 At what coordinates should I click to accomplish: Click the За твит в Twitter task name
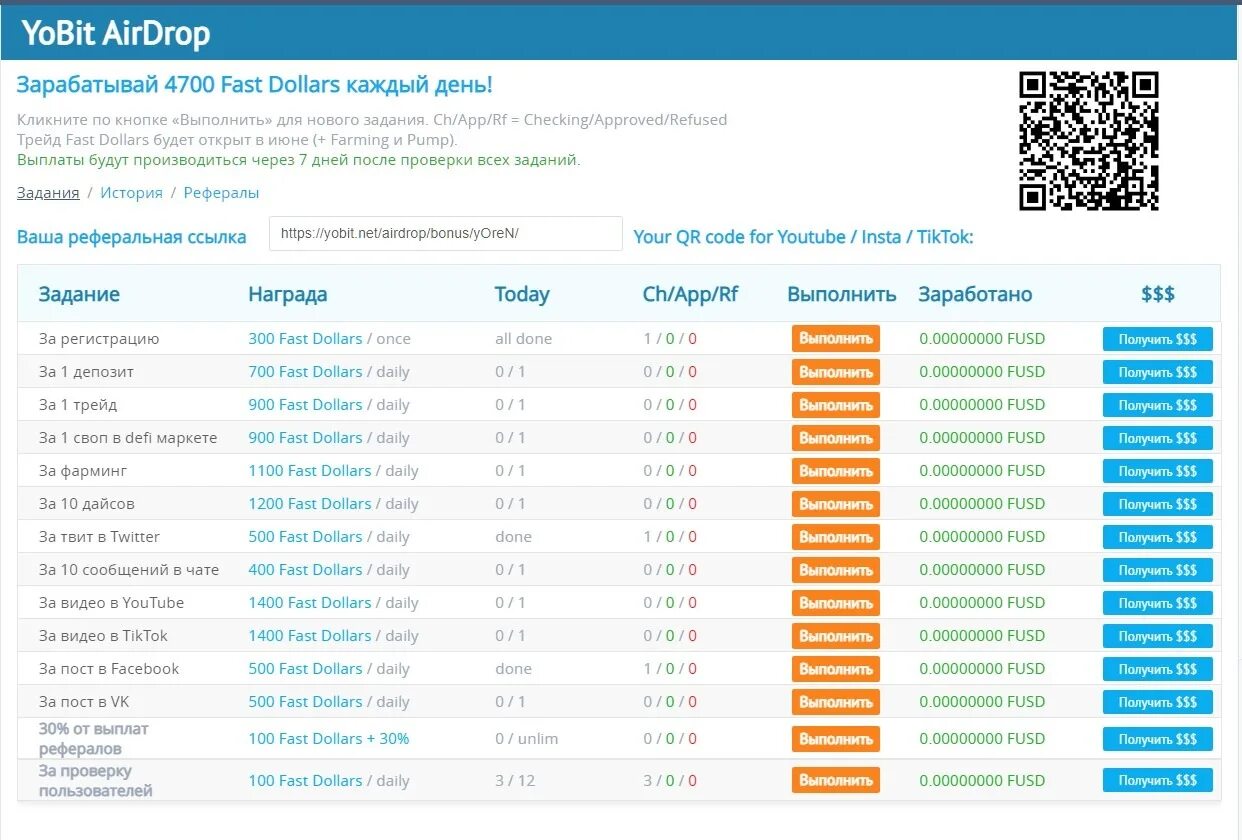pyautogui.click(x=99, y=536)
